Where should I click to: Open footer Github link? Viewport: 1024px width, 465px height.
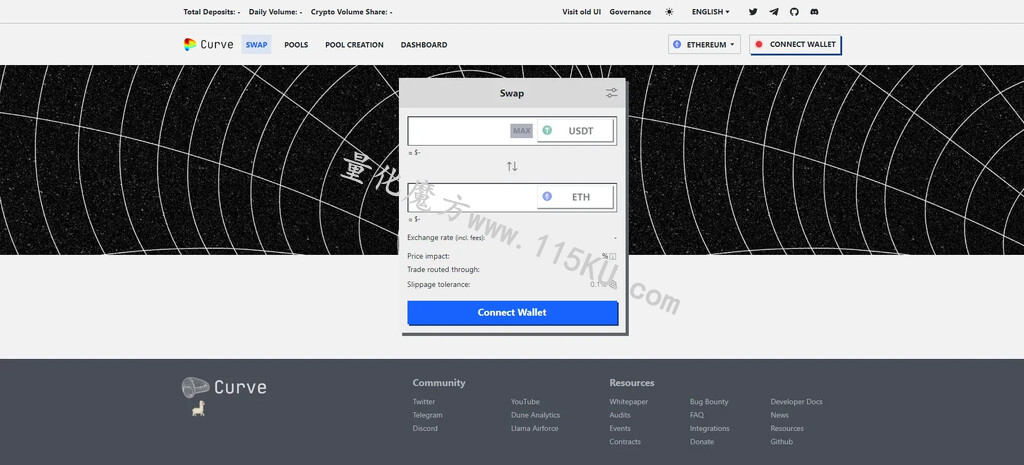pyautogui.click(x=781, y=442)
